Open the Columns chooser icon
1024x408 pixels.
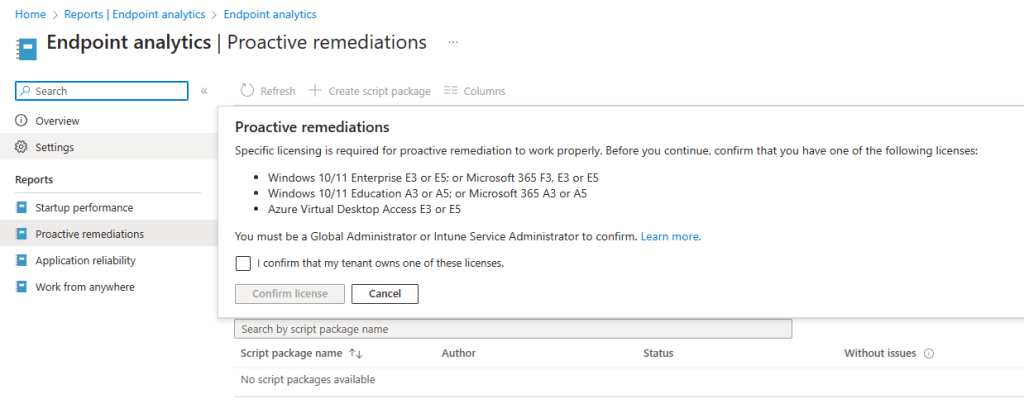click(x=450, y=91)
